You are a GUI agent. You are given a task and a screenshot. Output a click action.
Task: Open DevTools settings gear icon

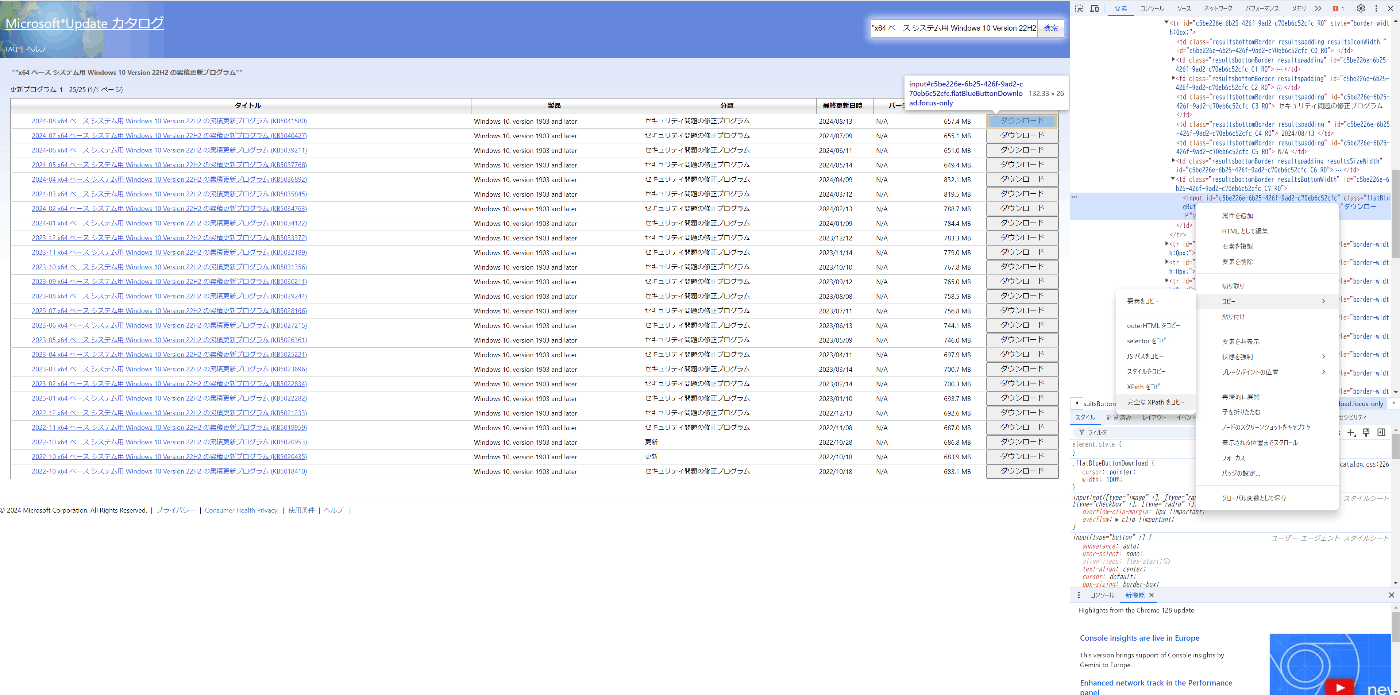tap(1361, 8)
